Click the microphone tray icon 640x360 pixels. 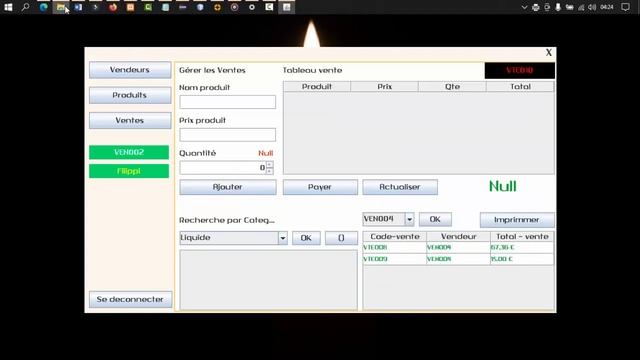click(558, 7)
